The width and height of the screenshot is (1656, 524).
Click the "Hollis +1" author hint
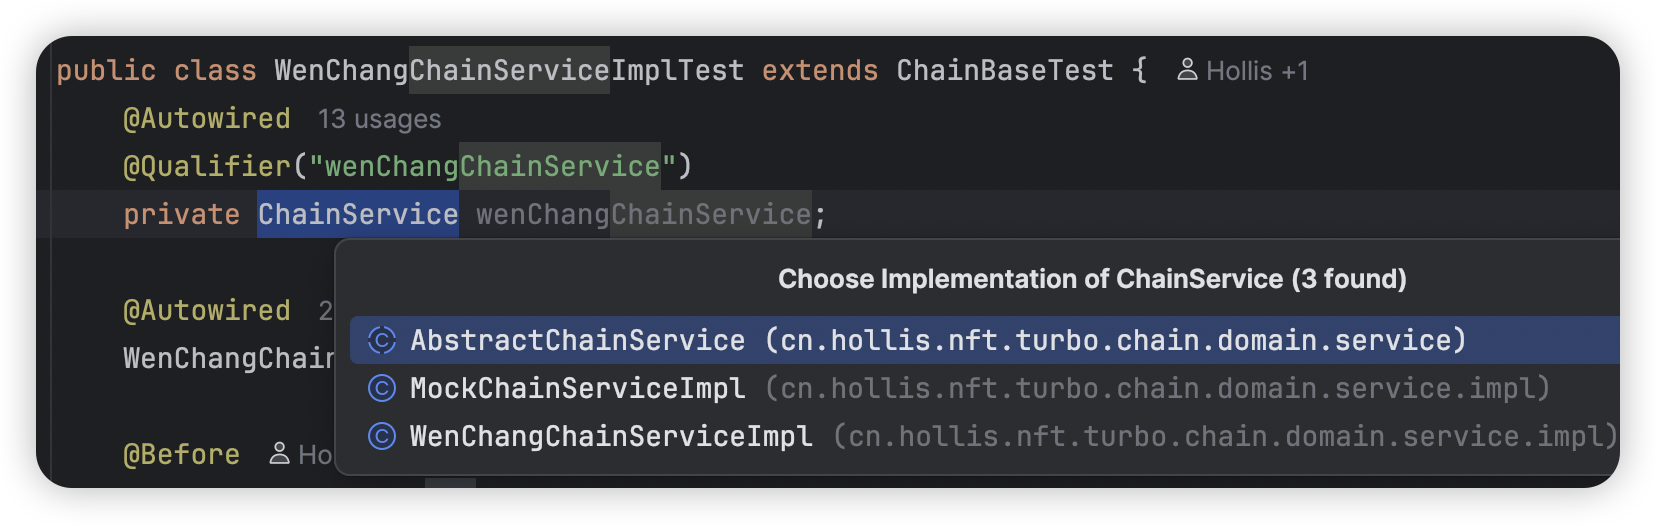(x=1257, y=71)
